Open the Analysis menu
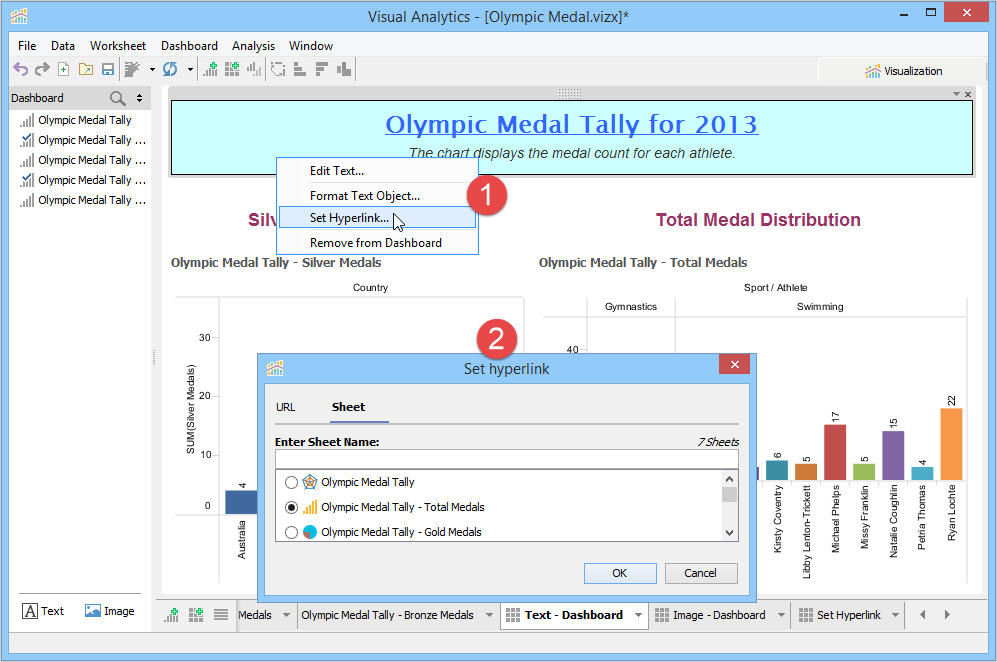The width and height of the screenshot is (997, 662). point(253,46)
